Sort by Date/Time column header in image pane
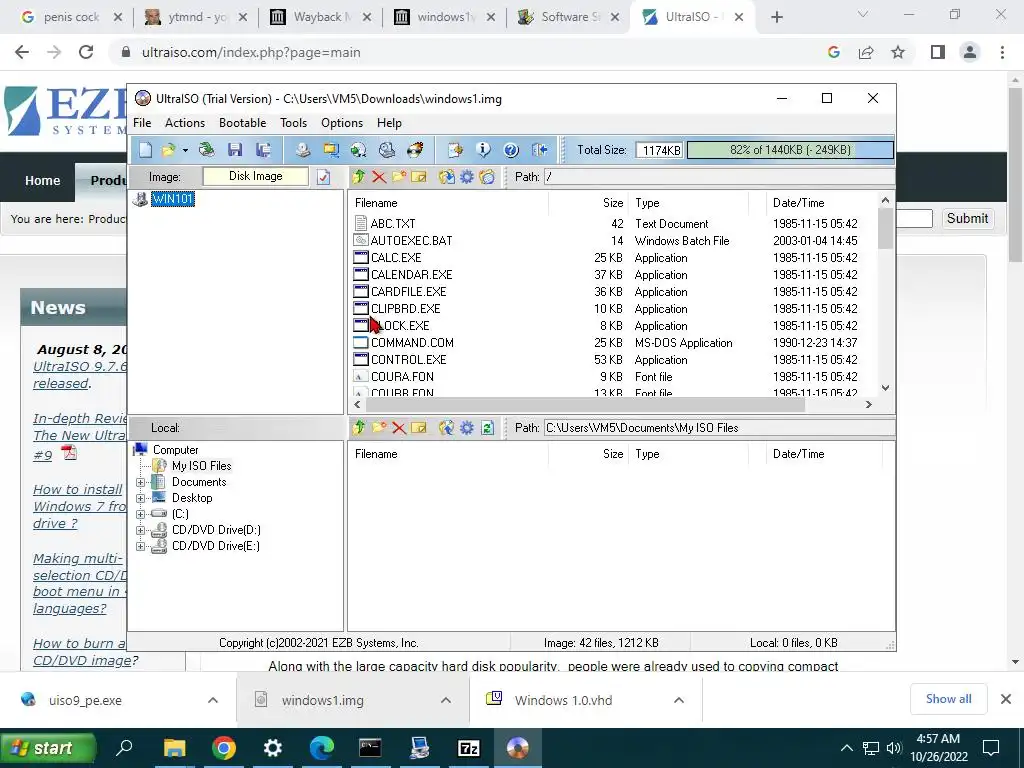This screenshot has width=1024, height=768. click(822, 203)
